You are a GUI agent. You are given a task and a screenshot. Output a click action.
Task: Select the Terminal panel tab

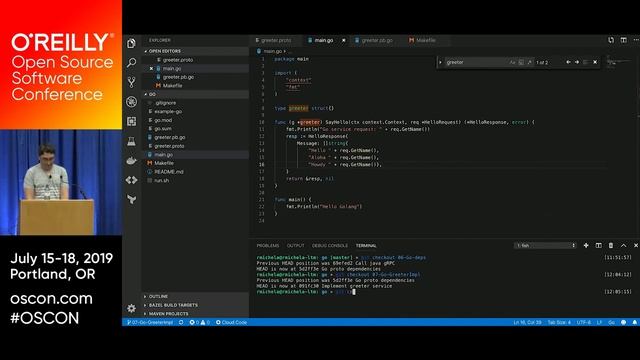pos(366,246)
